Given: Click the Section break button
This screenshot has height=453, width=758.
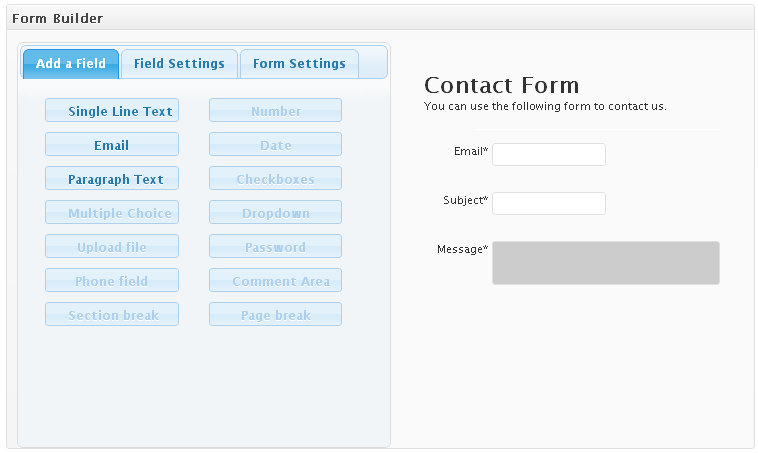Looking at the screenshot, I should click(112, 315).
